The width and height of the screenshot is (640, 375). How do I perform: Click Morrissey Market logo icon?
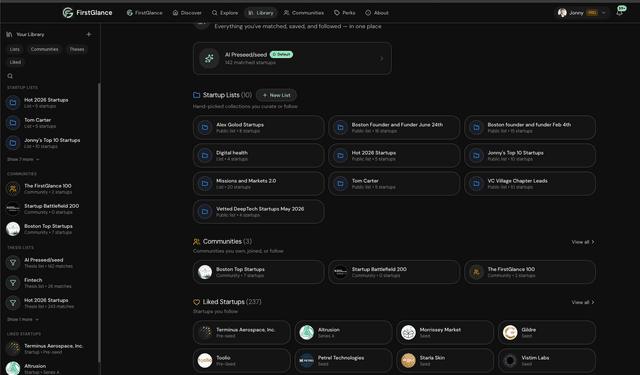pos(408,333)
